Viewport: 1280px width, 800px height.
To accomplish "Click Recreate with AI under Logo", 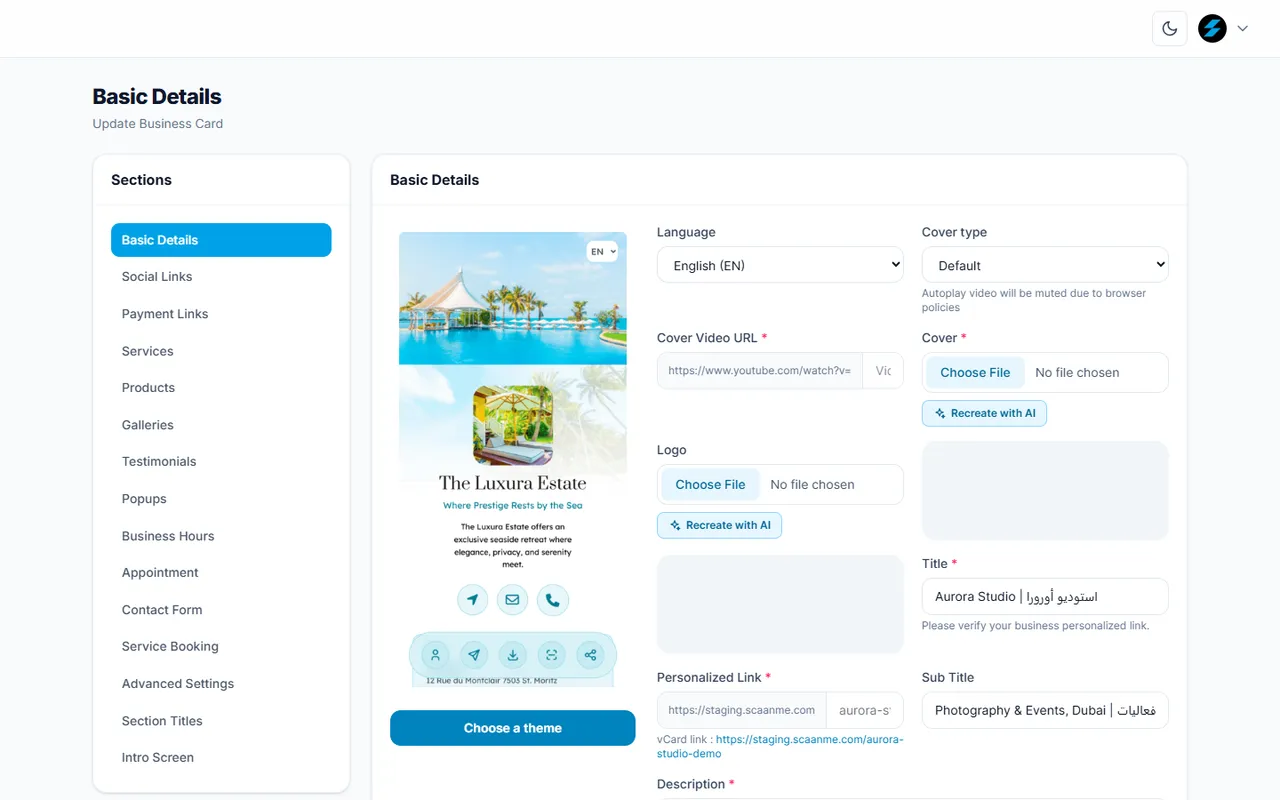I will click(719, 525).
